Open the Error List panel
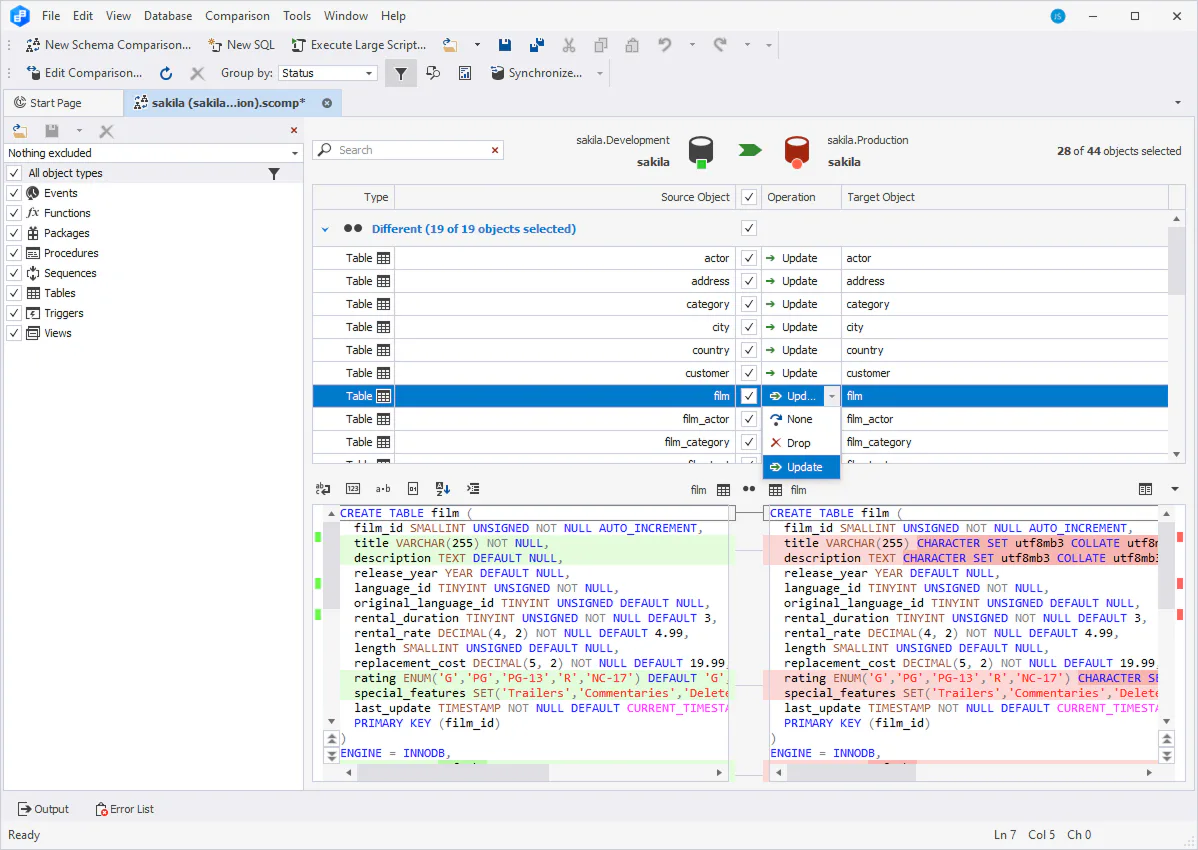Image resolution: width=1198 pixels, height=850 pixels. click(x=125, y=809)
